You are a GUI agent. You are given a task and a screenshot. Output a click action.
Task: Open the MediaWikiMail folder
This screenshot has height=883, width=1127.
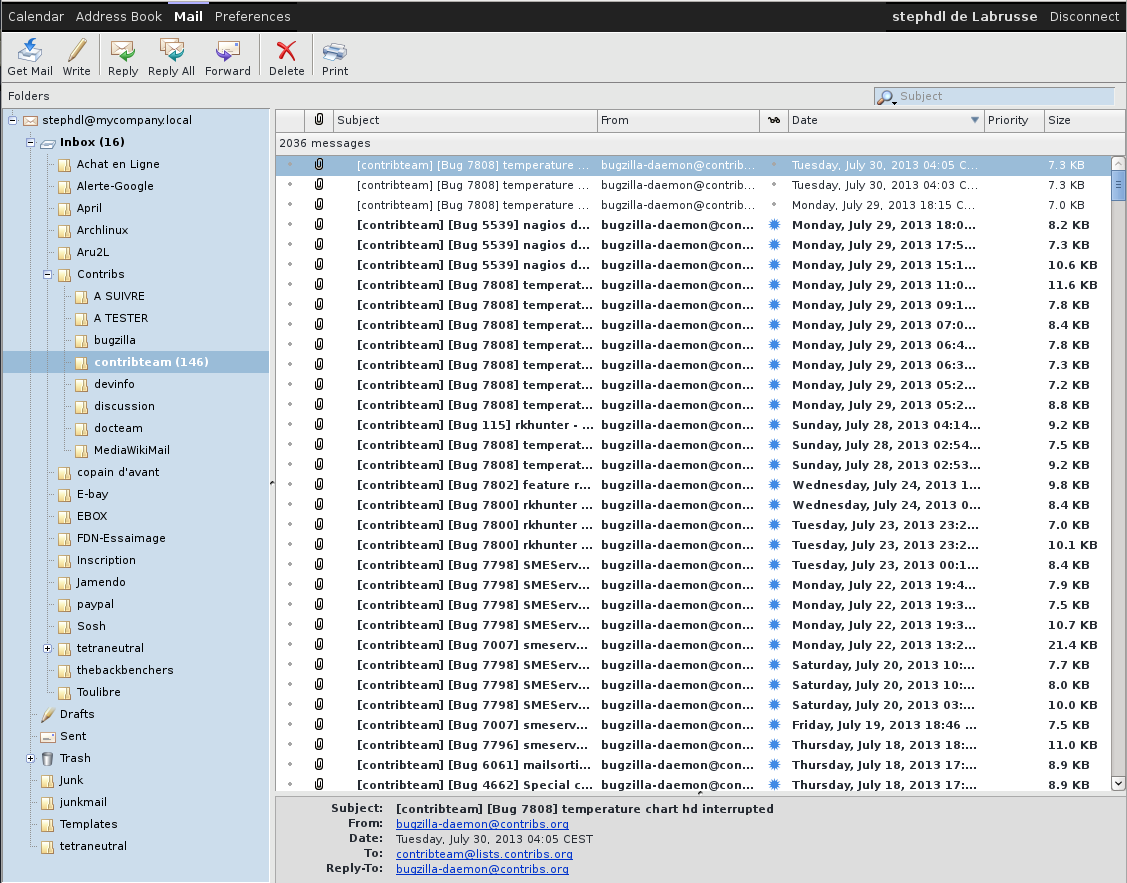click(x=132, y=450)
